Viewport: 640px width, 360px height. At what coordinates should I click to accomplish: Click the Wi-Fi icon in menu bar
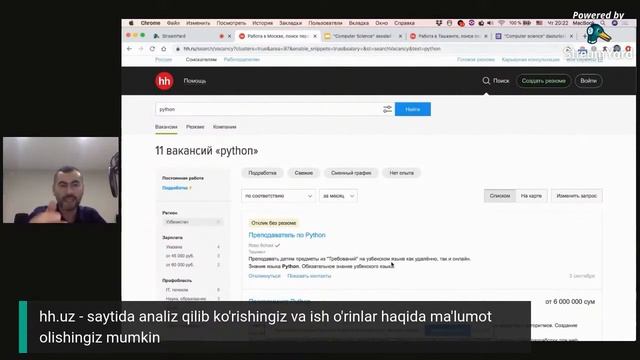(501, 23)
